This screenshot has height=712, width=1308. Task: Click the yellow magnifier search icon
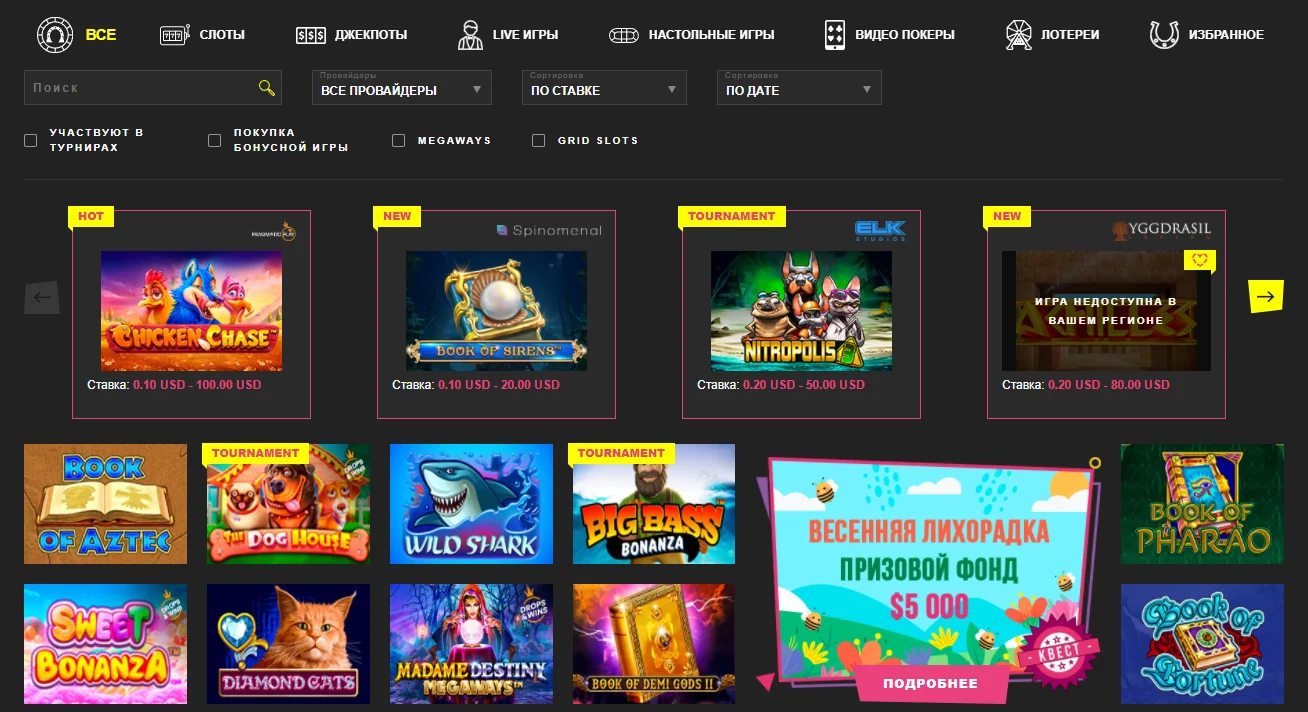[x=266, y=88]
